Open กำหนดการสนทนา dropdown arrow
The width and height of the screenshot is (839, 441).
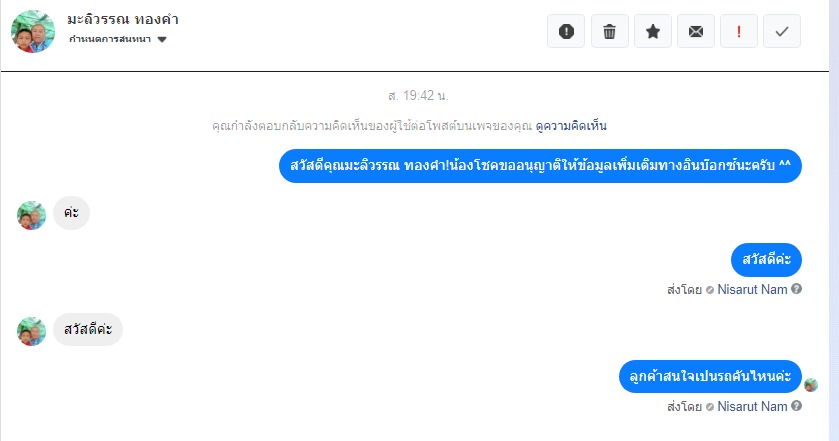[x=162, y=39]
